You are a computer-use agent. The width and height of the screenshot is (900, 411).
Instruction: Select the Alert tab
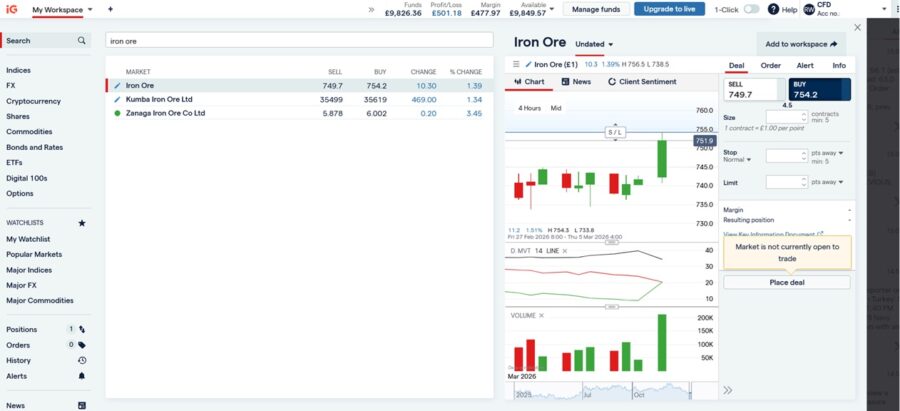pos(805,65)
